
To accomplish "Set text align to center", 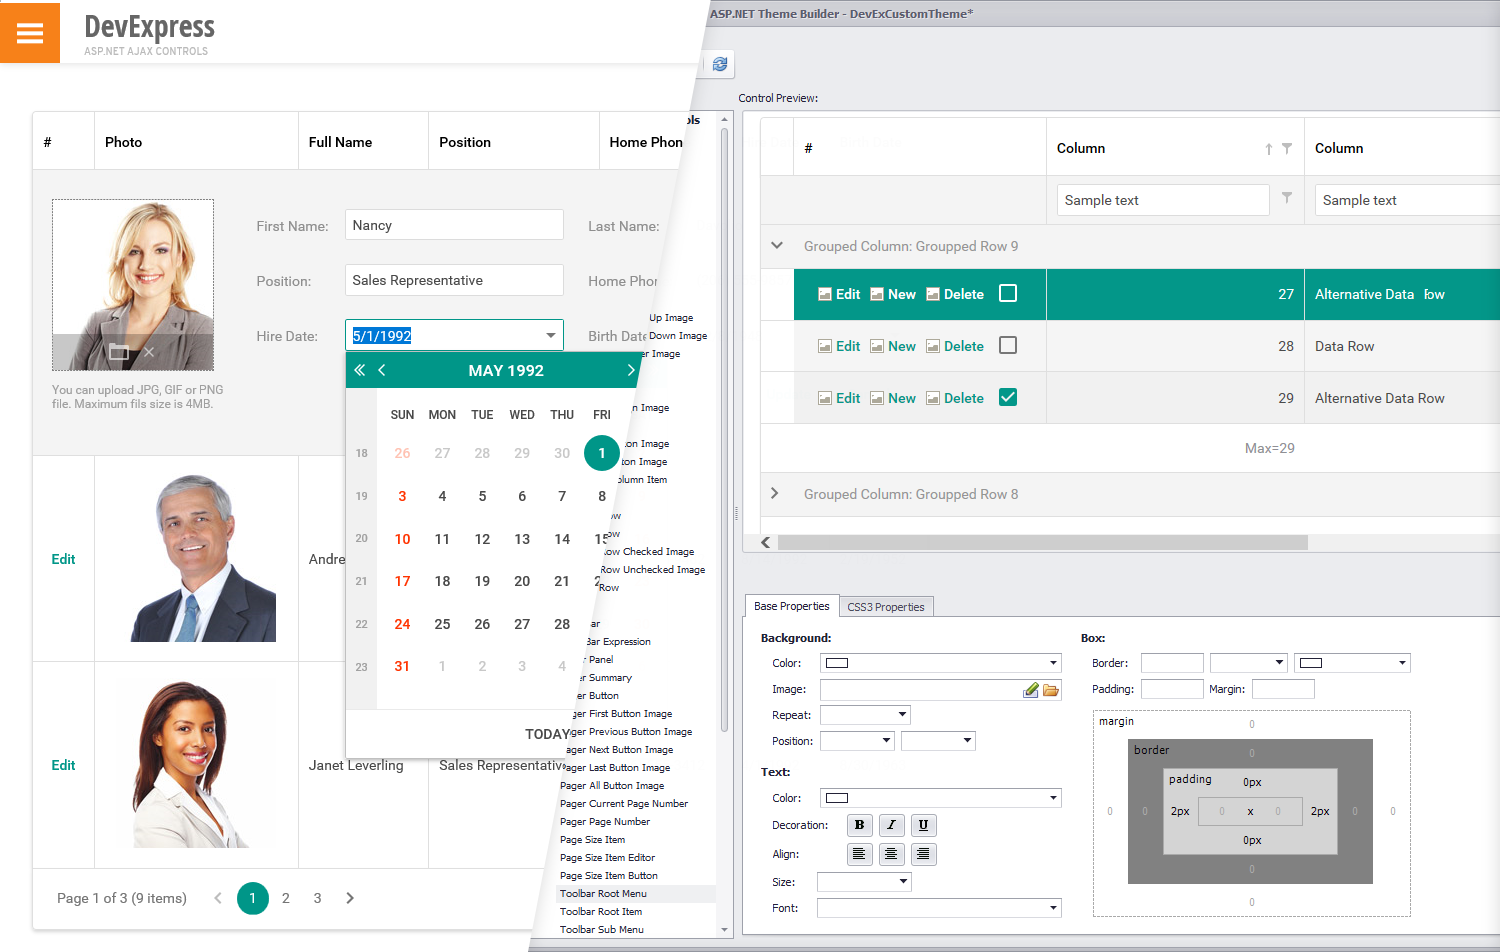I will point(891,854).
